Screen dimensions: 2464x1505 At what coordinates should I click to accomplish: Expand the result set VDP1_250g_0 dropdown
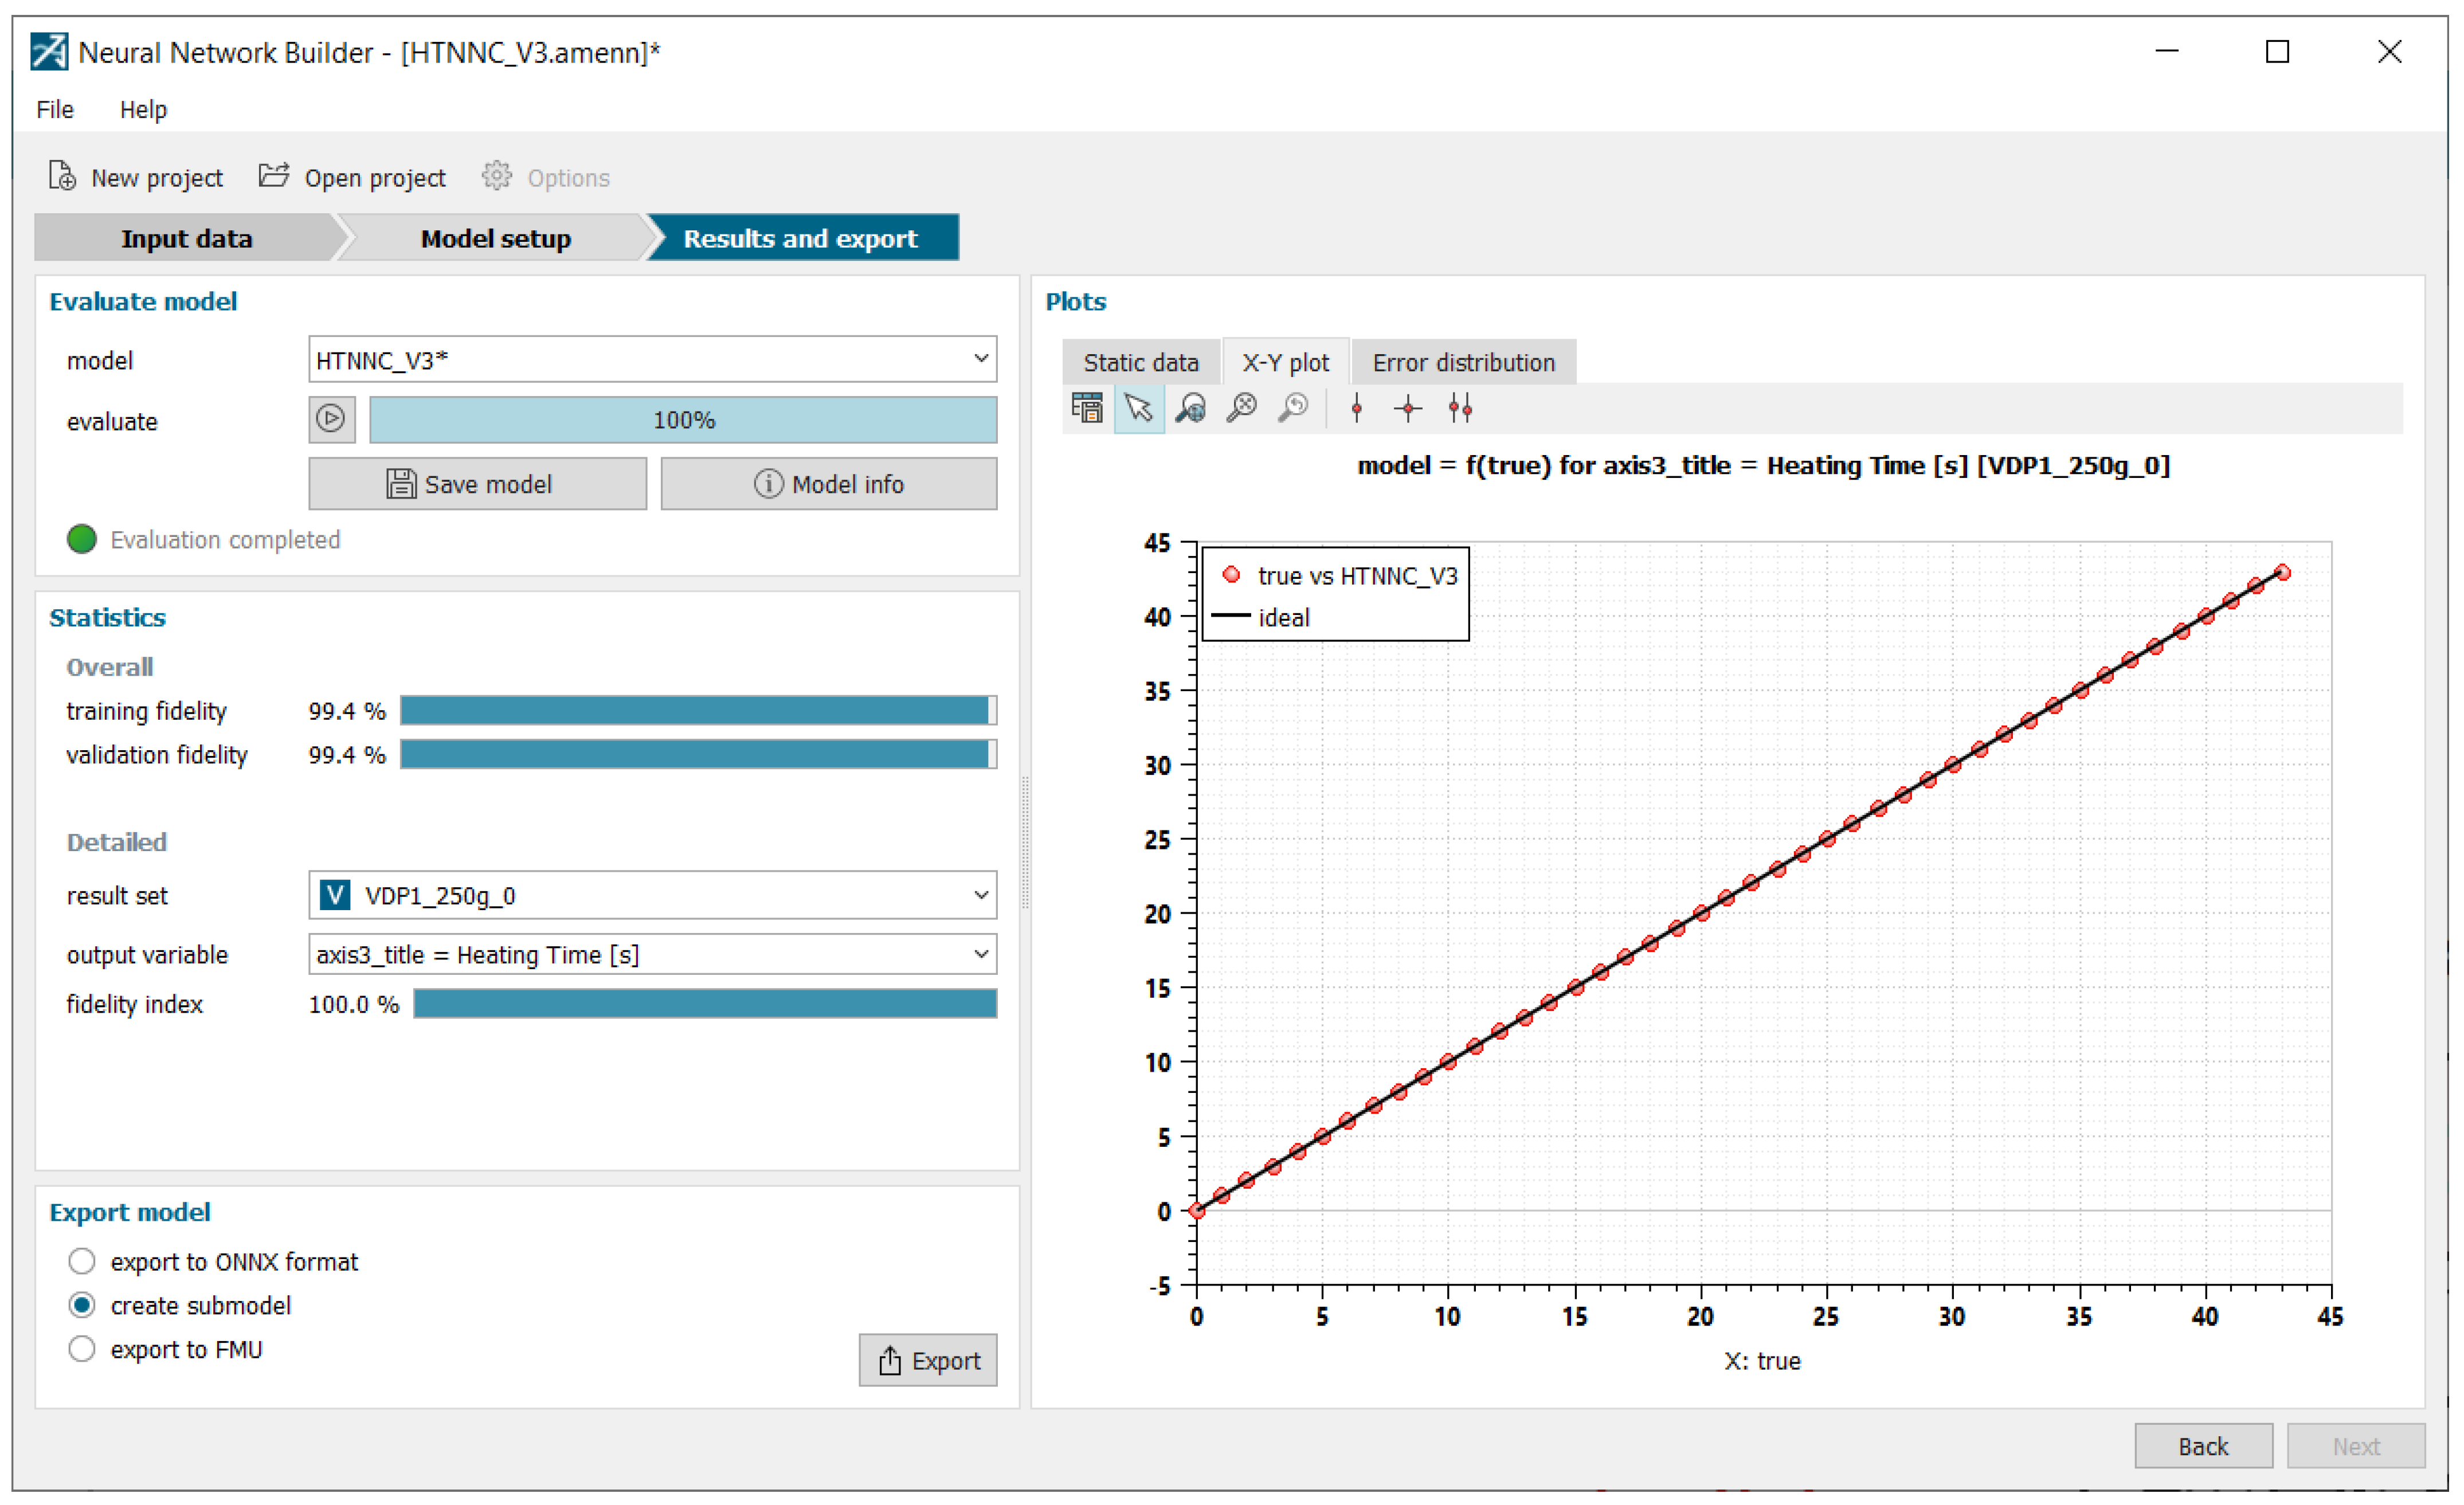pyautogui.click(x=652, y=895)
